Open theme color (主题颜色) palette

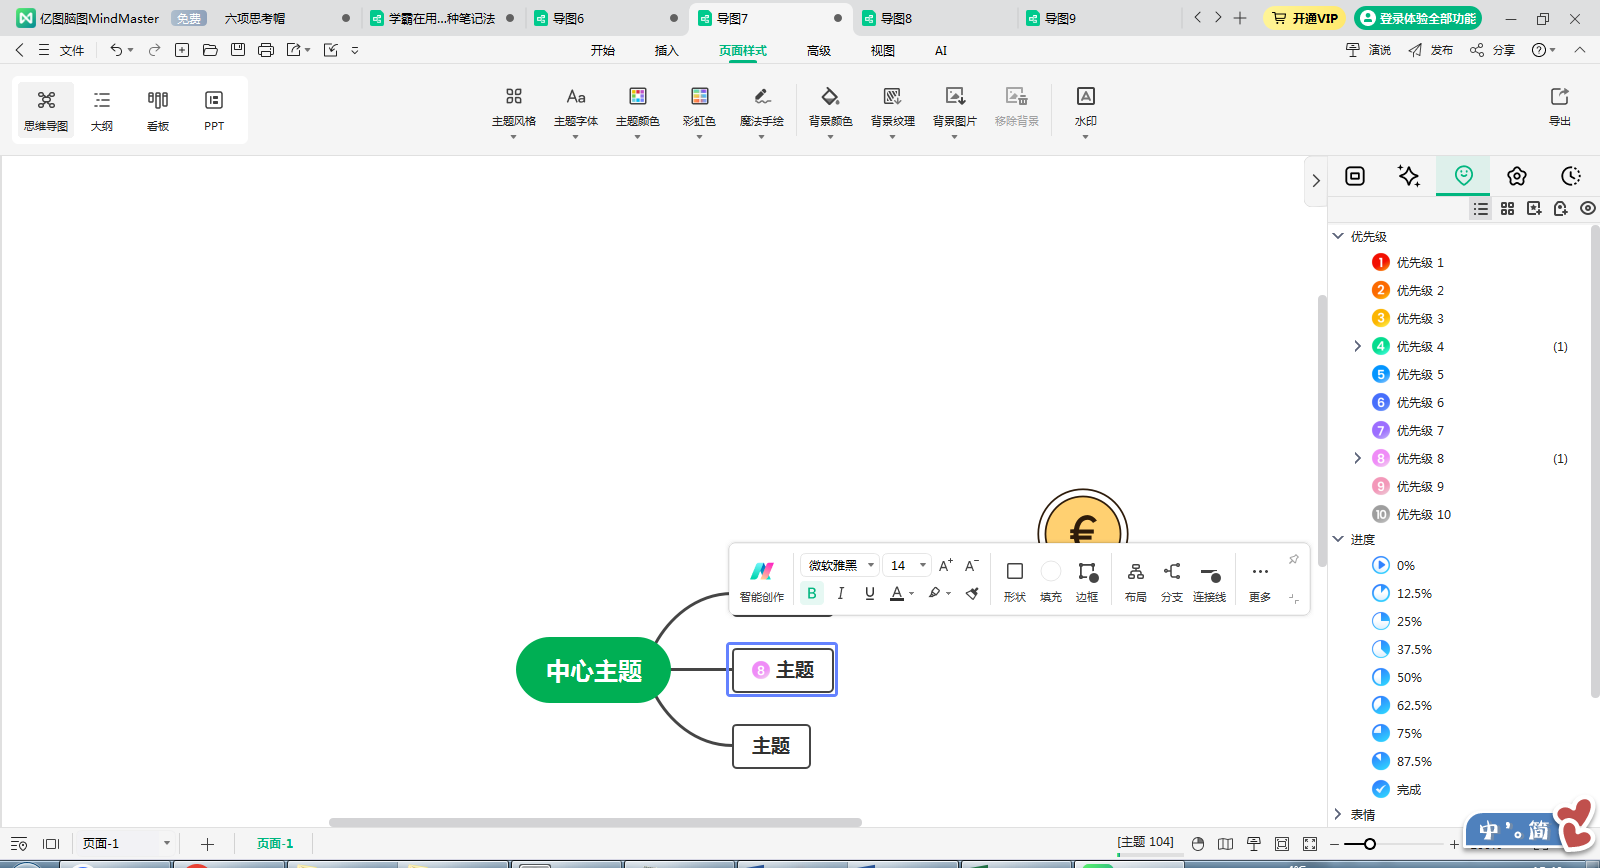(x=637, y=108)
